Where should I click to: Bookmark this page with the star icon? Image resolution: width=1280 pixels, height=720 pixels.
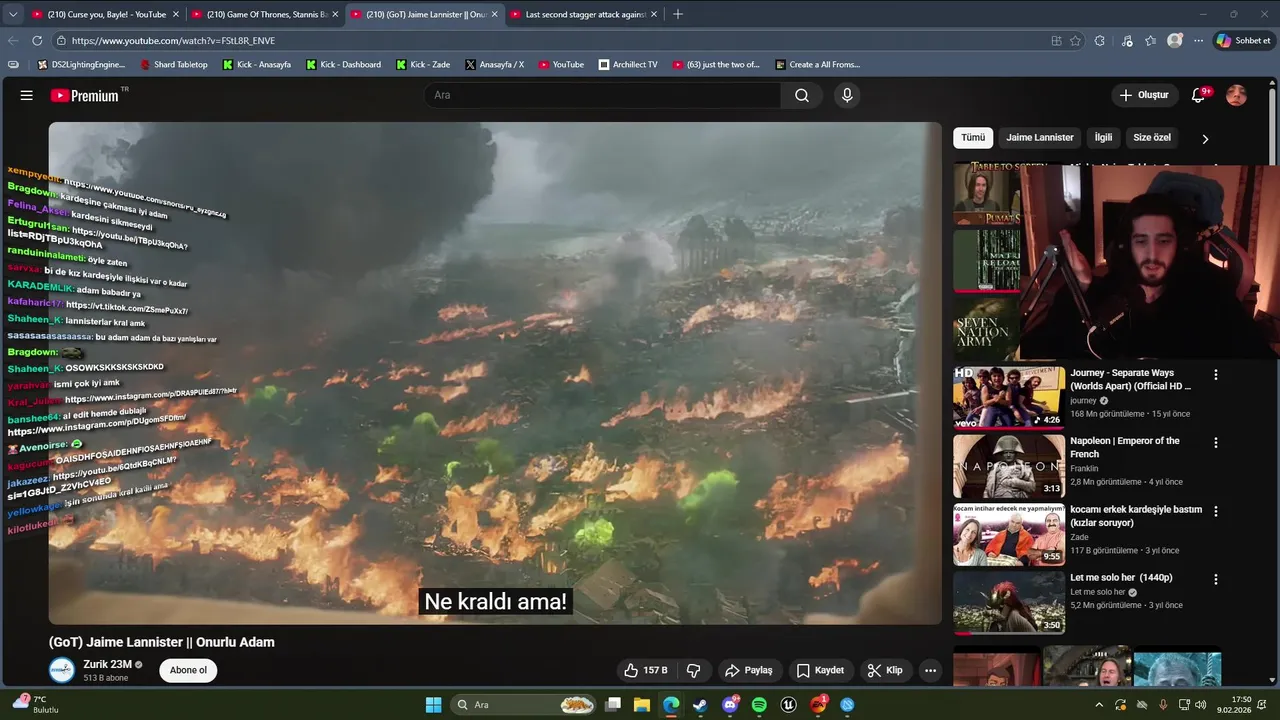pos(1075,41)
